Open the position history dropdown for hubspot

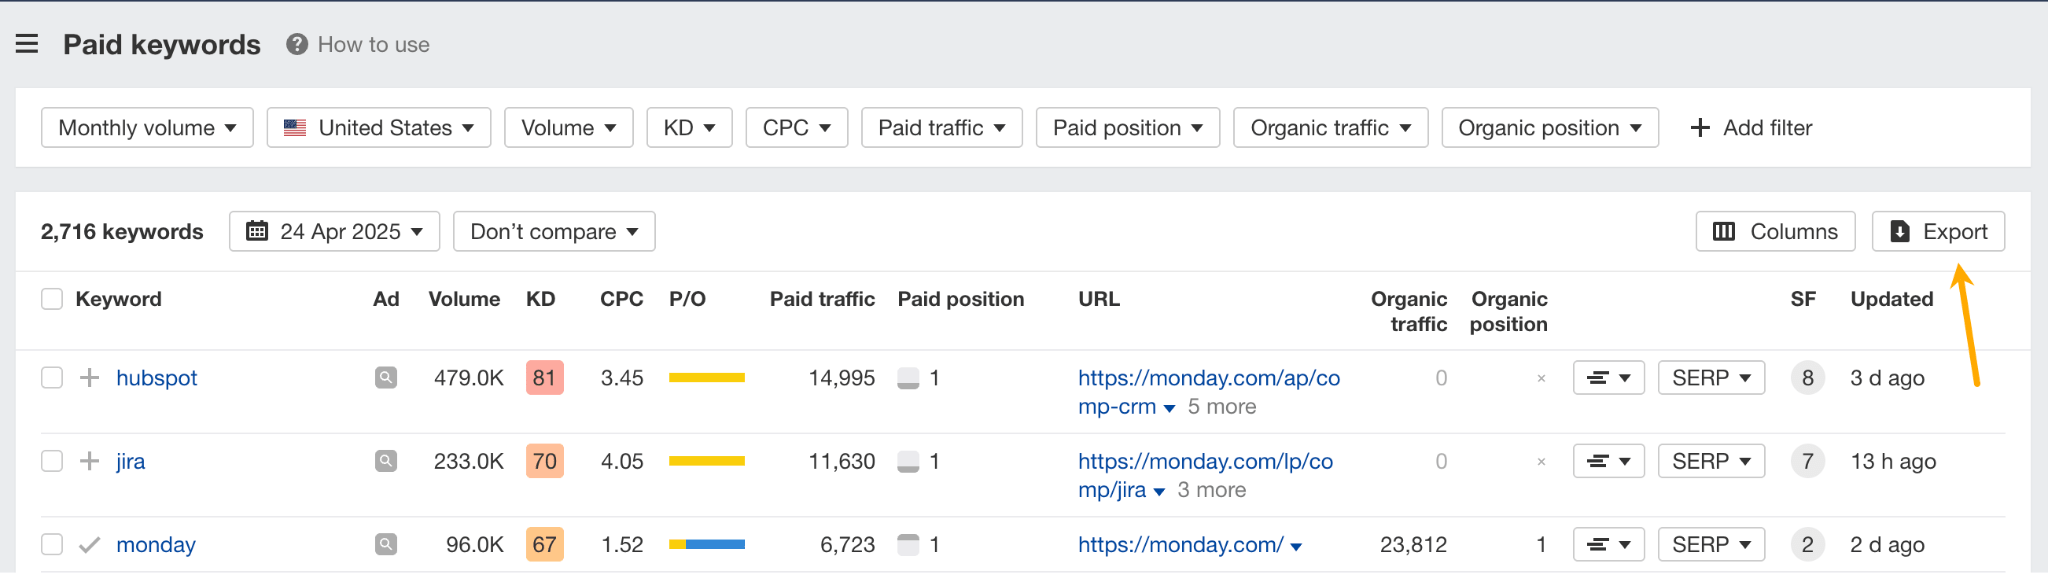point(1609,378)
